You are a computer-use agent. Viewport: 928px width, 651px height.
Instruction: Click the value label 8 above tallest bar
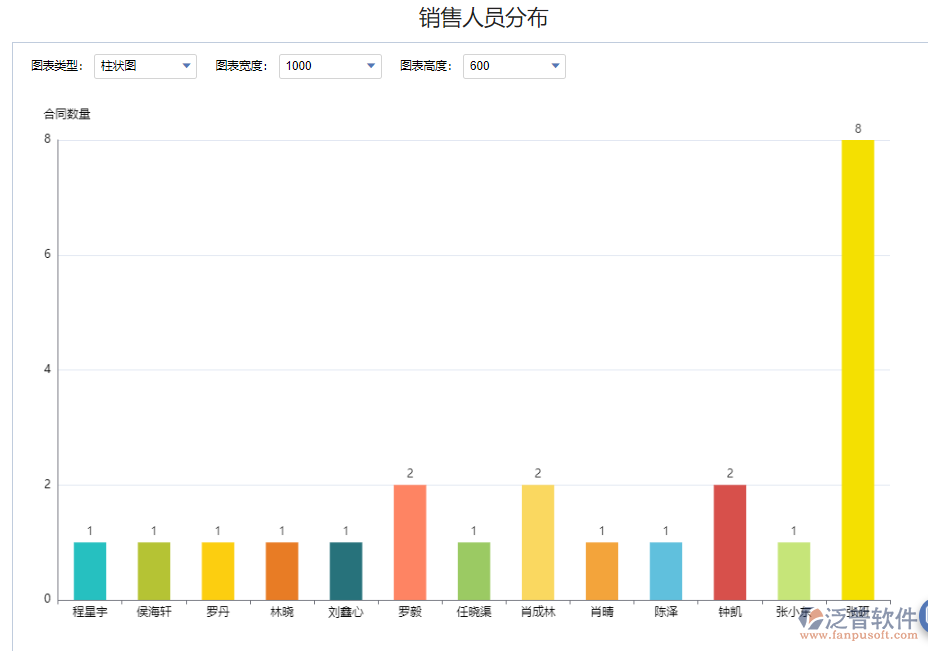[x=857, y=128]
